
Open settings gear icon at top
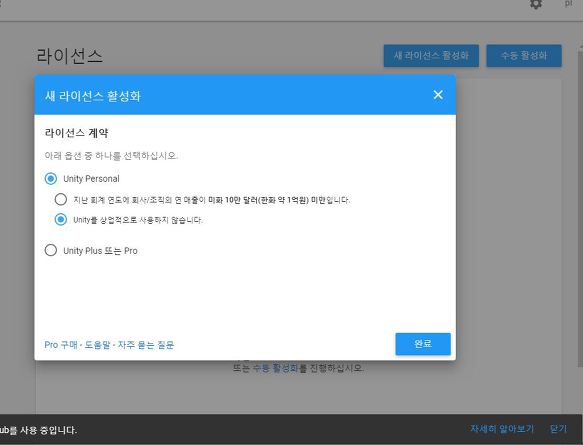coord(536,4)
